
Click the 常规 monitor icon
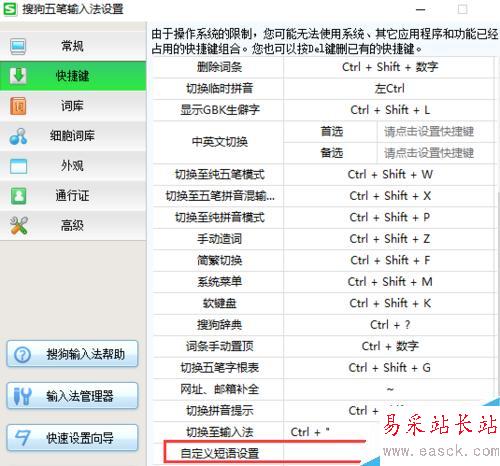coord(18,47)
